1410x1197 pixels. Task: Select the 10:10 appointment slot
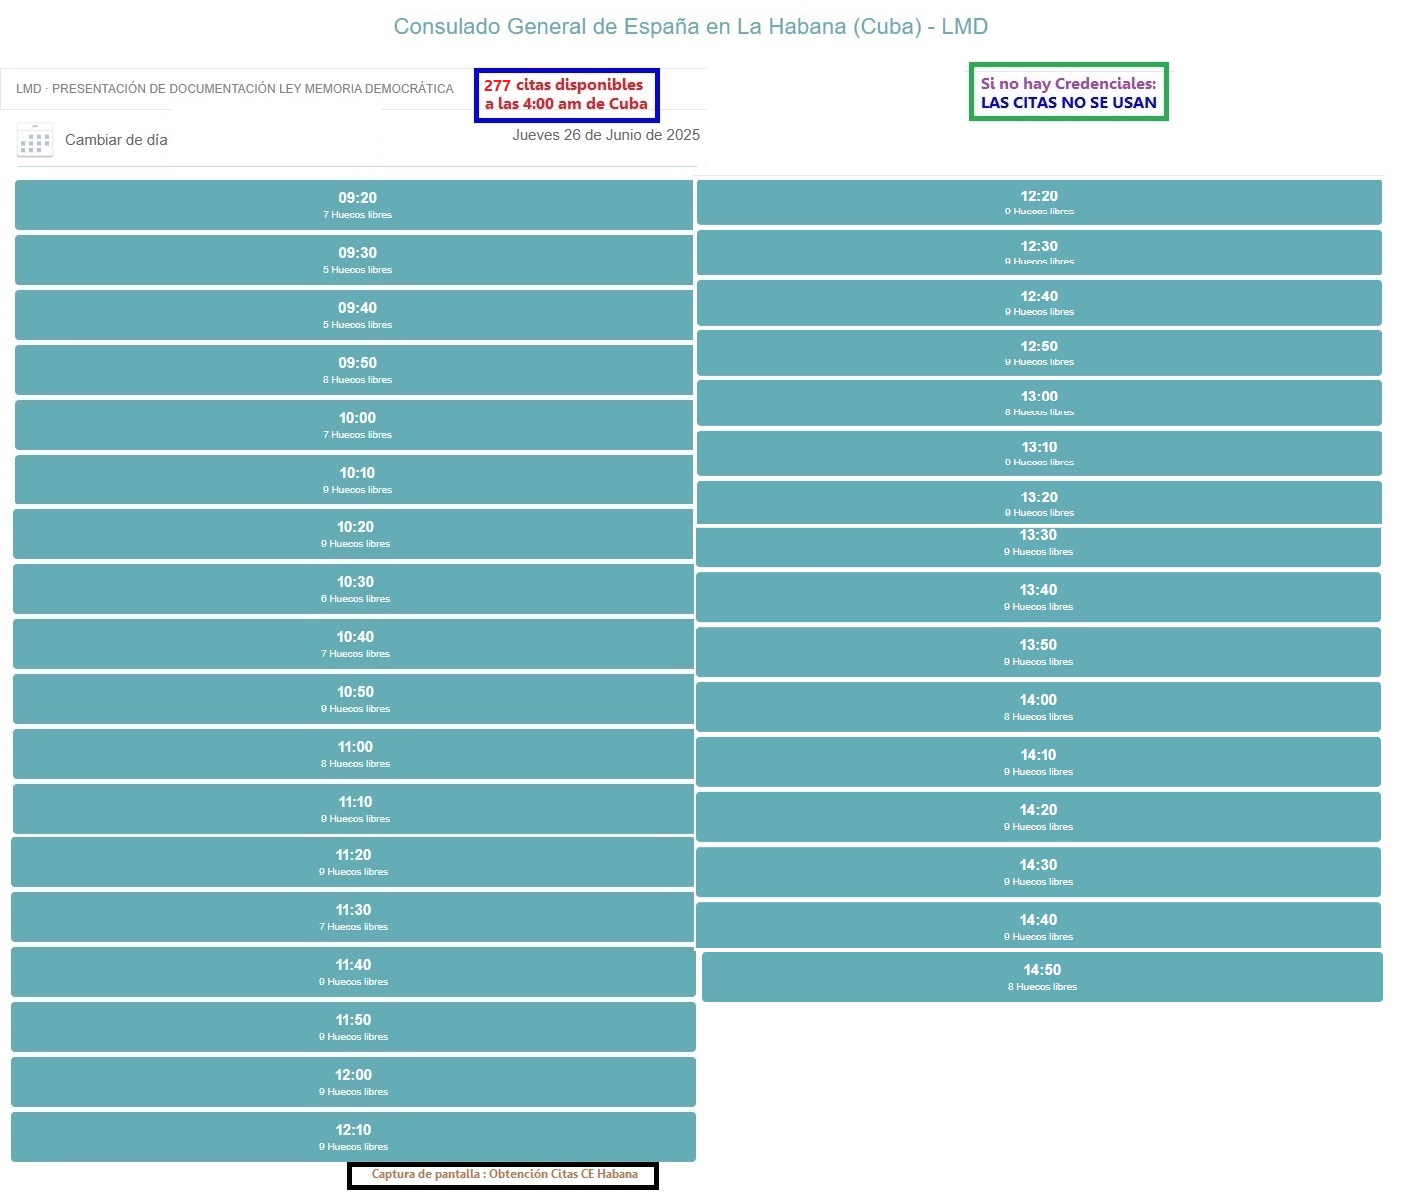(x=354, y=480)
